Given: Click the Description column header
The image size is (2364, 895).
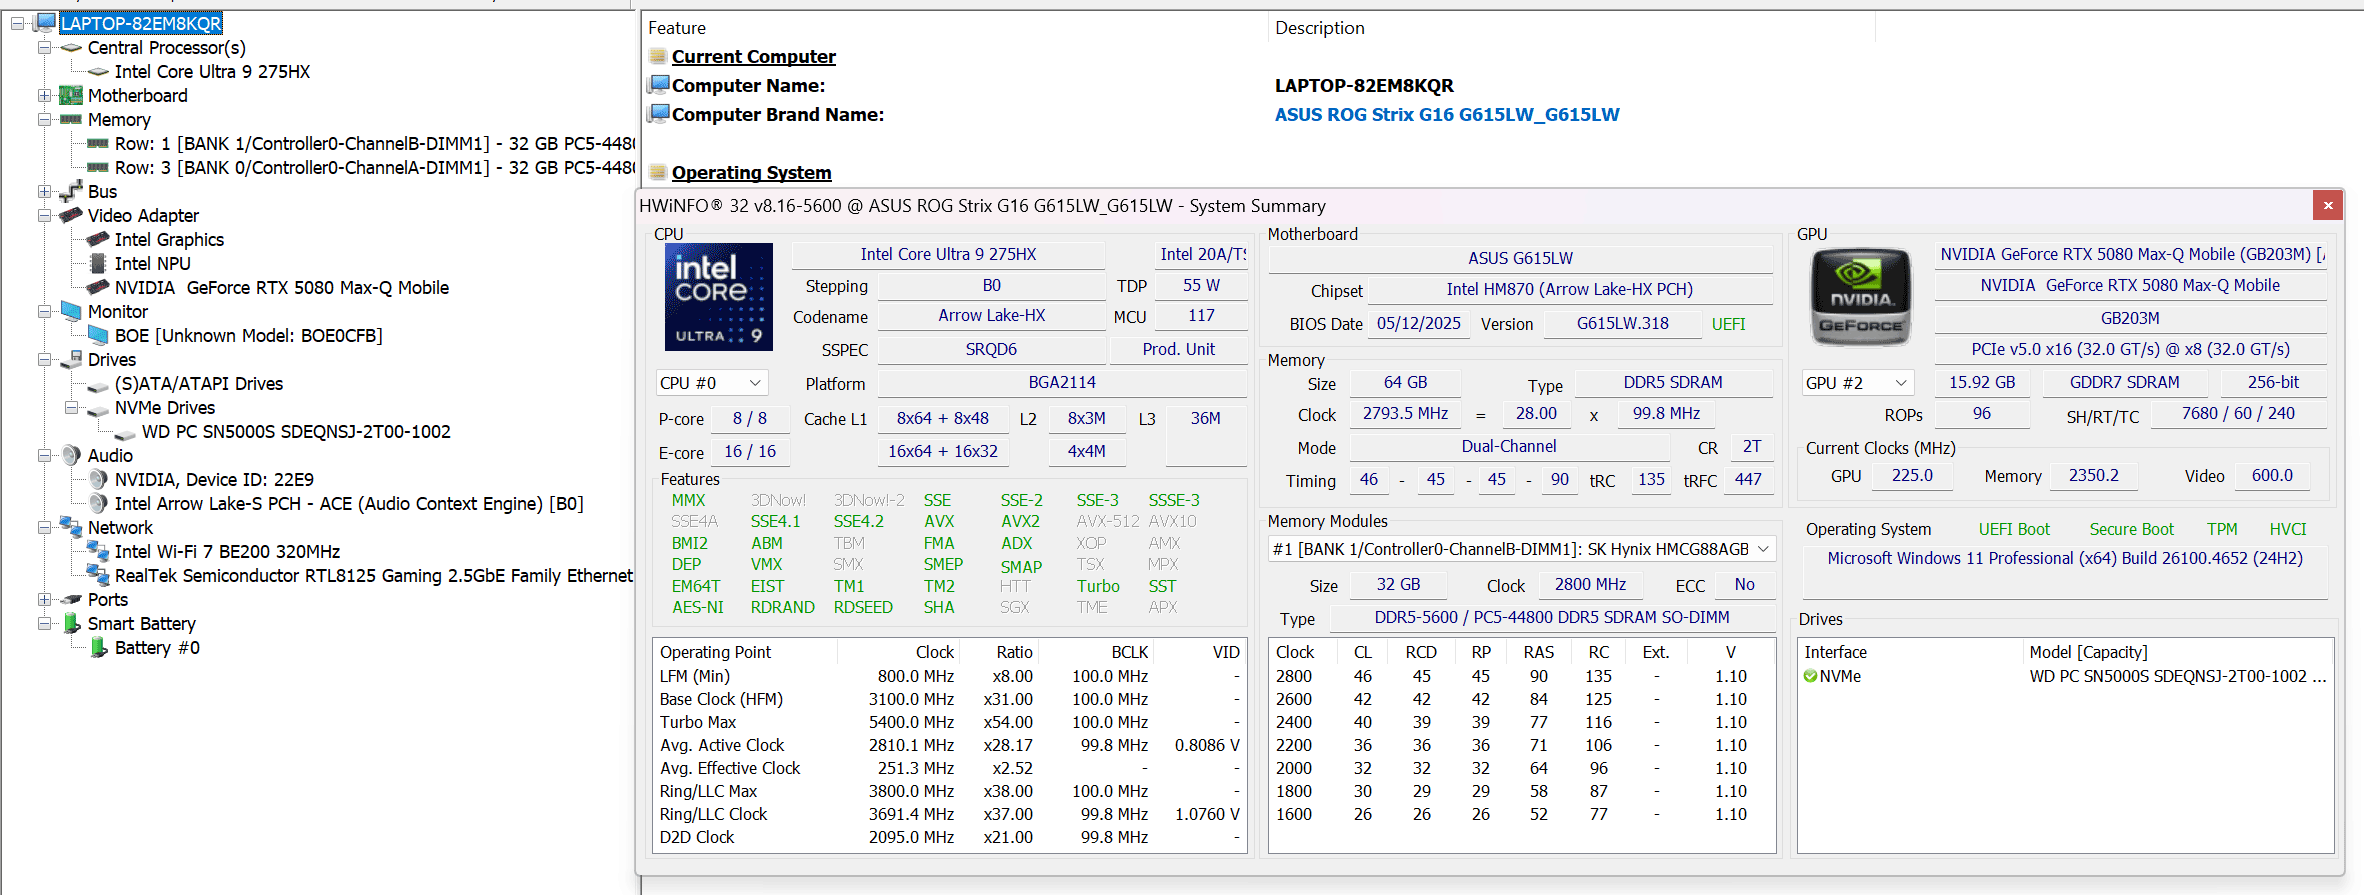Looking at the screenshot, I should pos(1320,28).
